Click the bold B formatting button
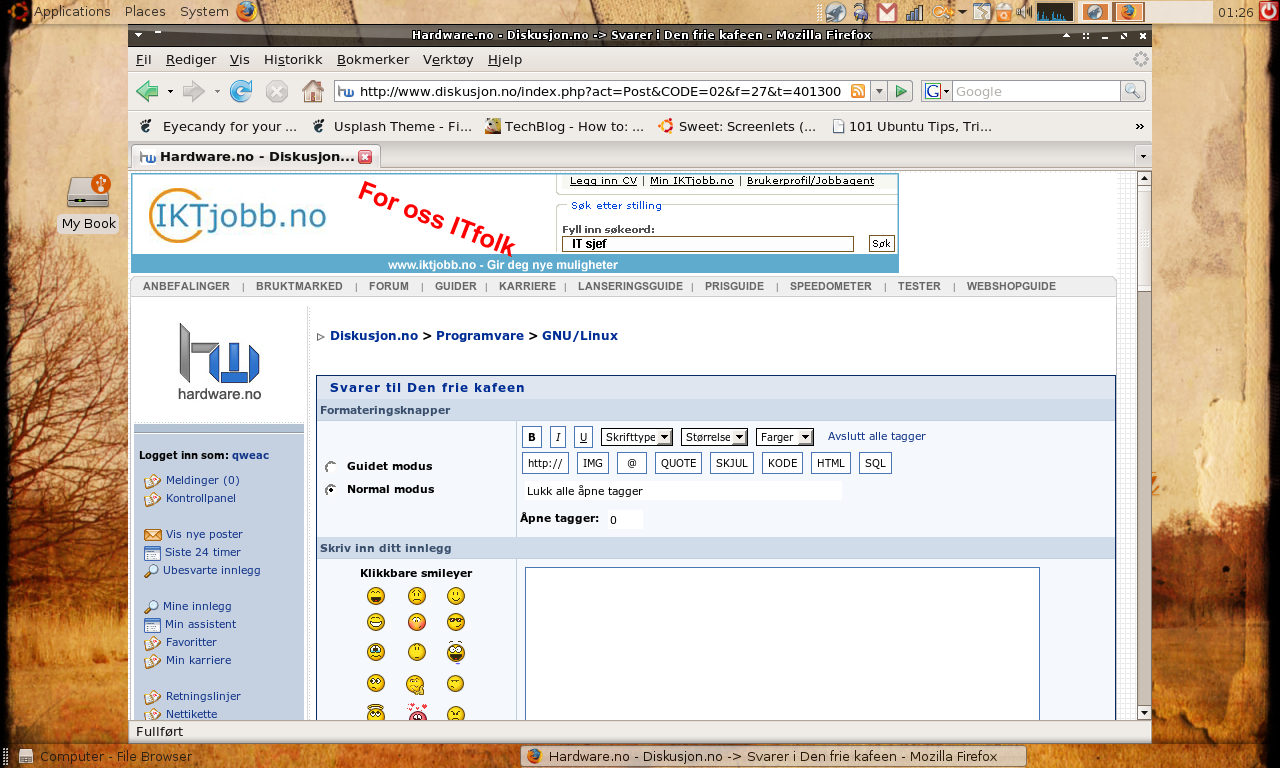The height and width of the screenshot is (768, 1280). (x=532, y=437)
